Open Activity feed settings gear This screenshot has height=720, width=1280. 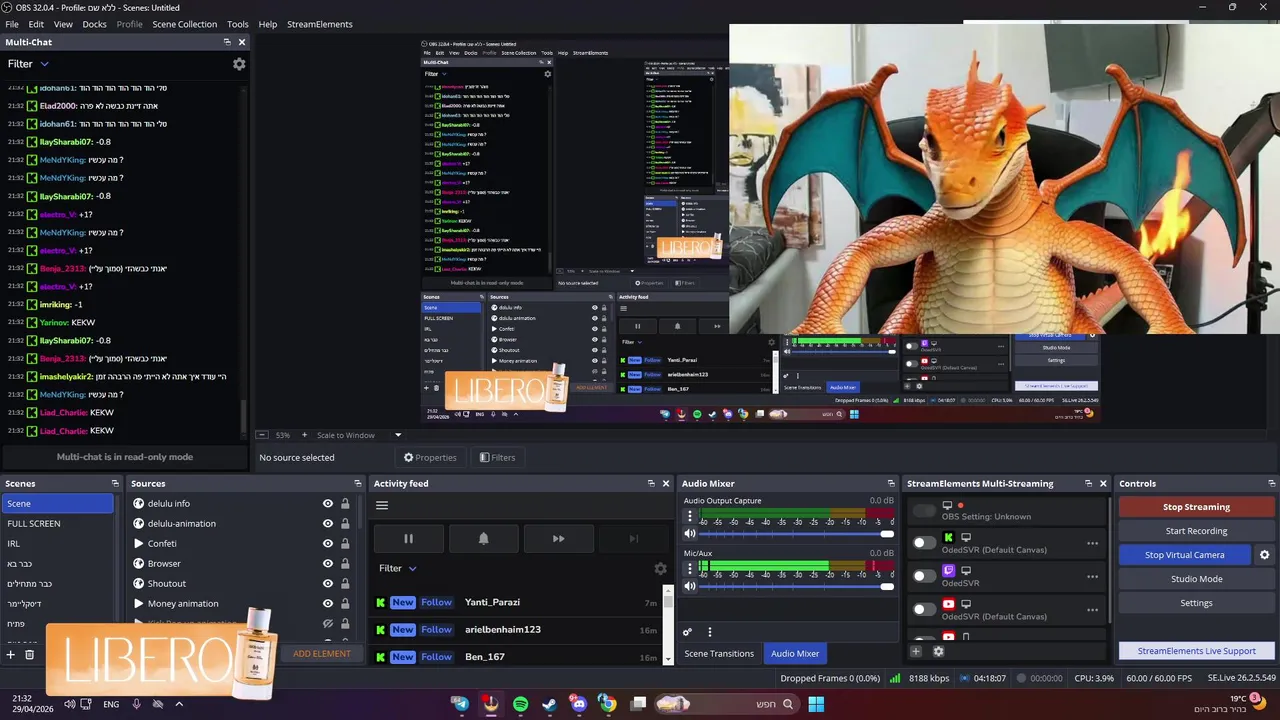coord(660,568)
